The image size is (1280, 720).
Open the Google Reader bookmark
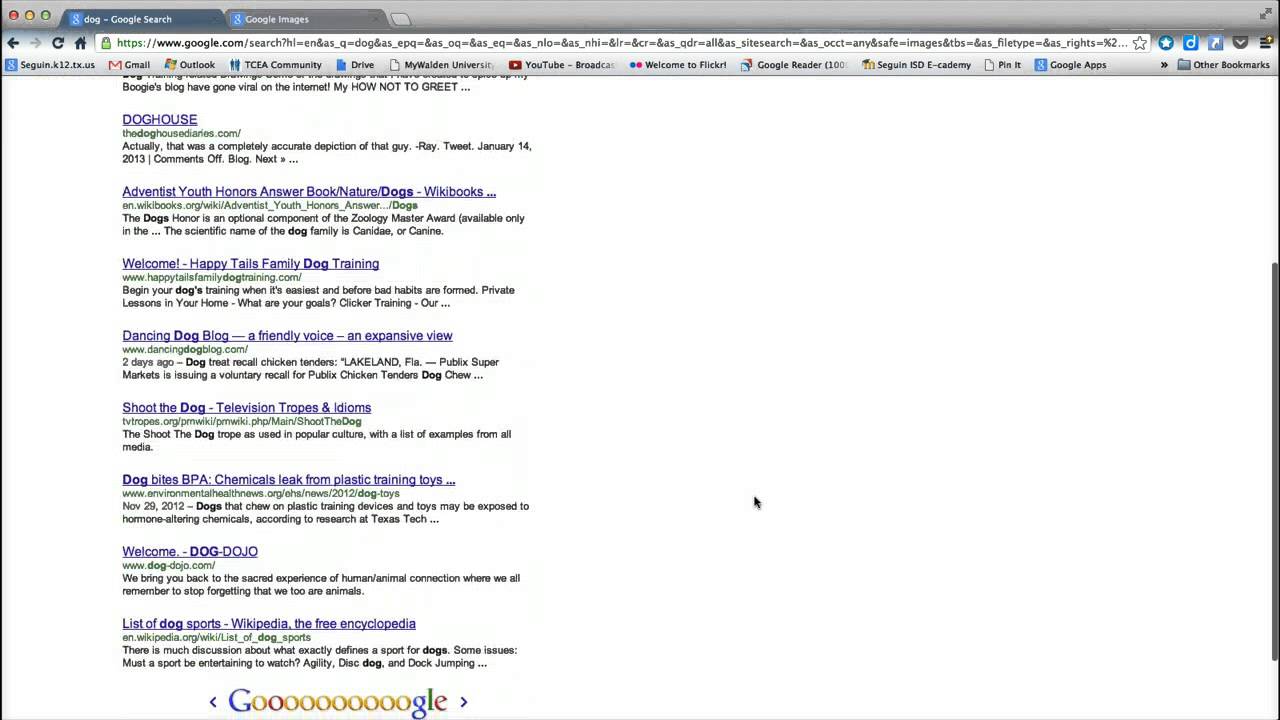[x=794, y=65]
